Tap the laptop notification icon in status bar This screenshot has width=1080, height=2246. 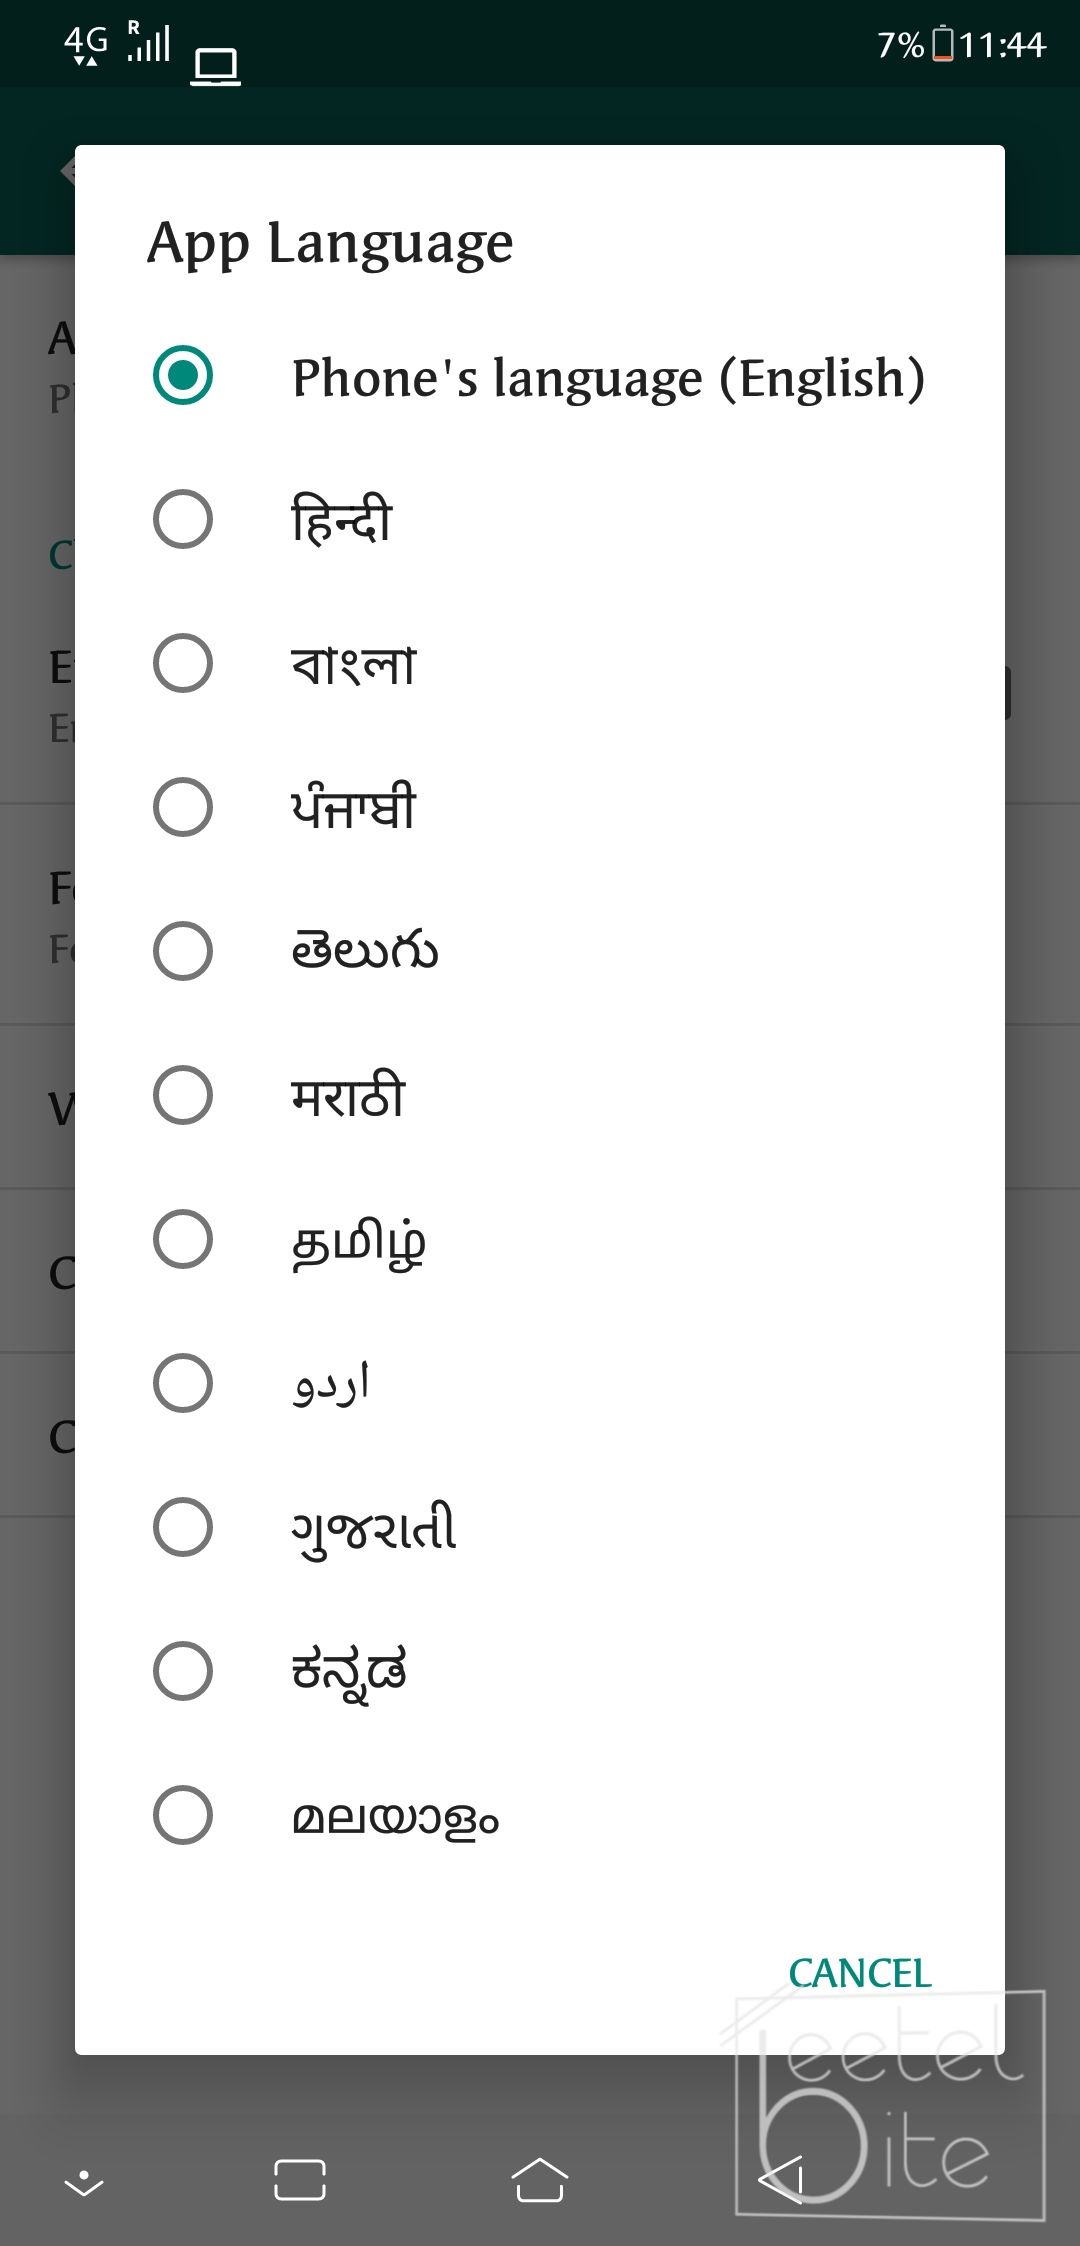point(215,67)
